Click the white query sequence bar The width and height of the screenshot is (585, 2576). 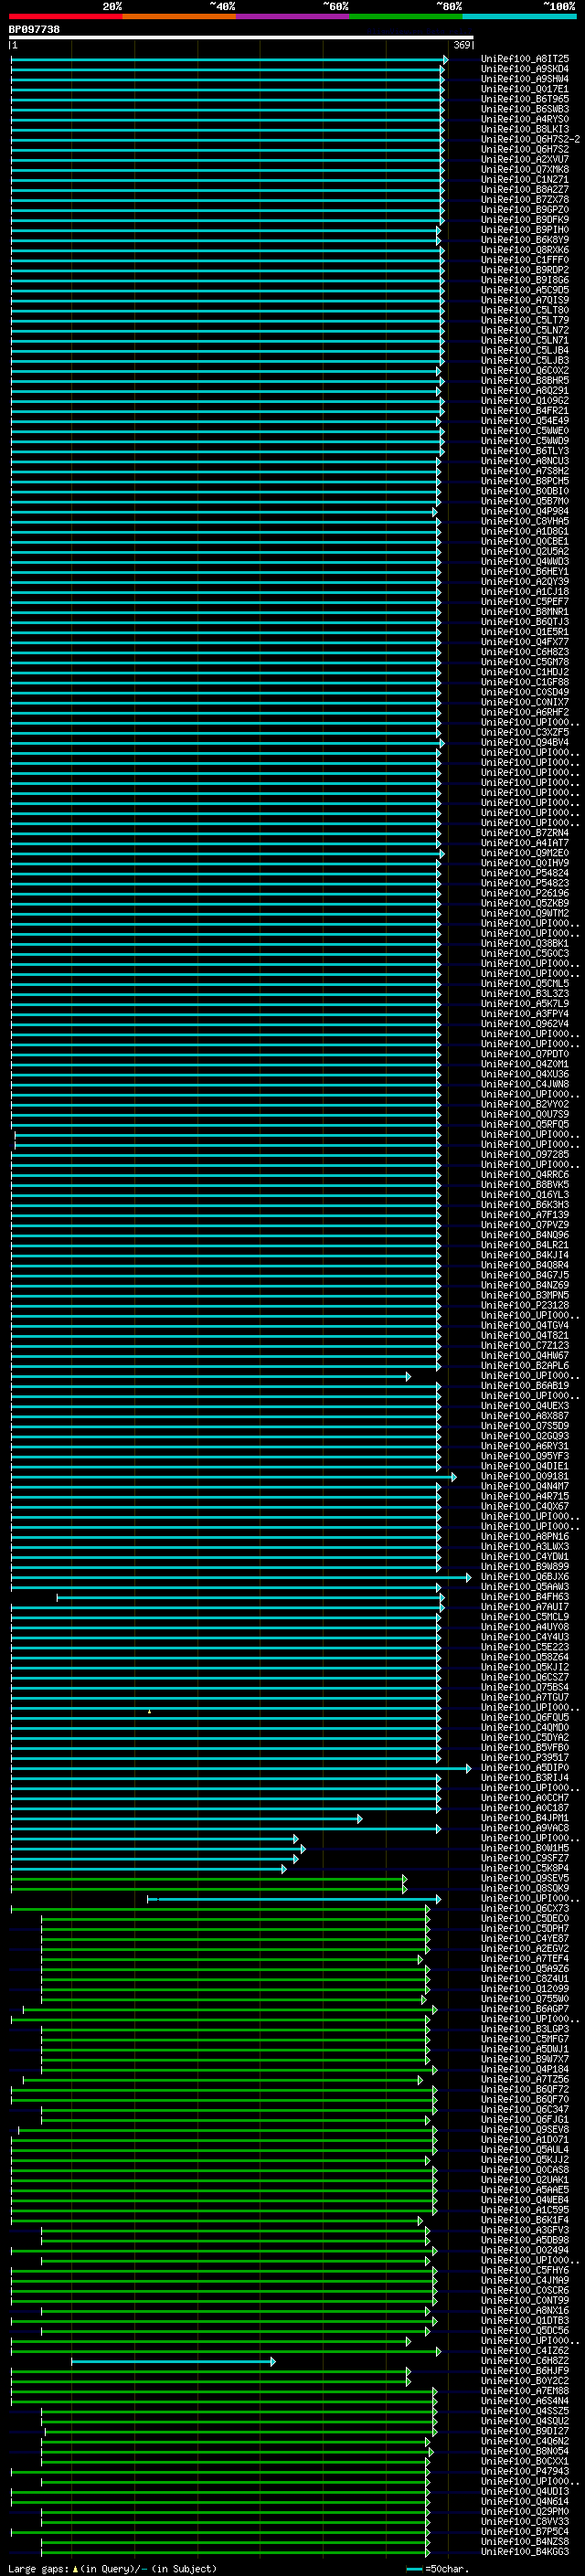[241, 38]
